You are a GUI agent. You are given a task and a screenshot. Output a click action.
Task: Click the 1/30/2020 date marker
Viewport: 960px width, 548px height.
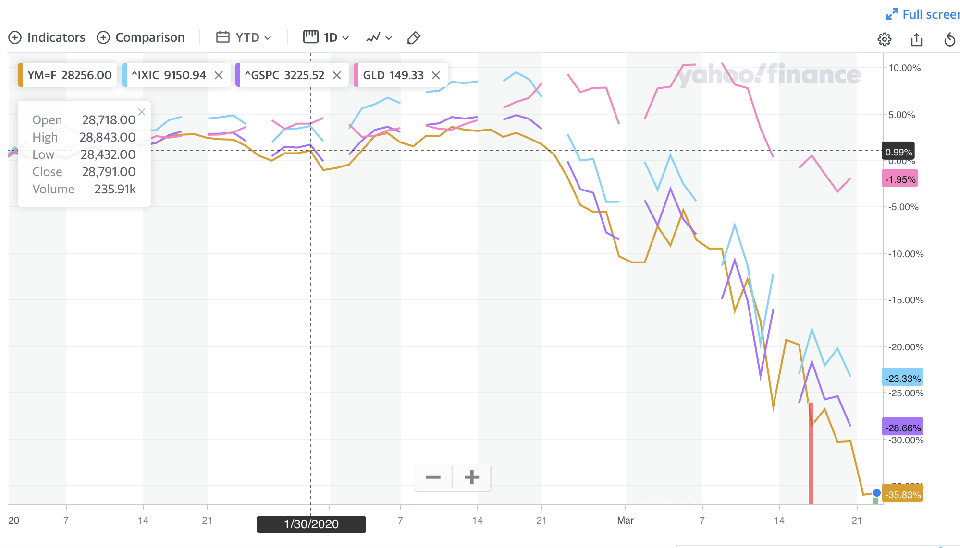310,523
